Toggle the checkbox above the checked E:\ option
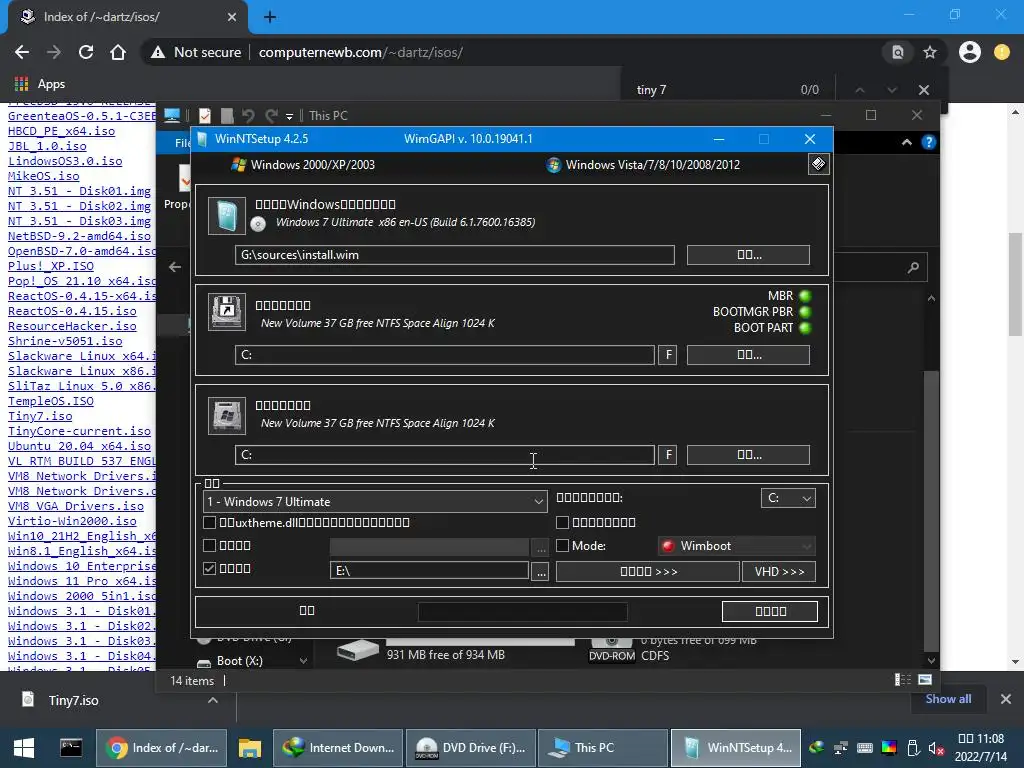1024x768 pixels. pyautogui.click(x=210, y=545)
